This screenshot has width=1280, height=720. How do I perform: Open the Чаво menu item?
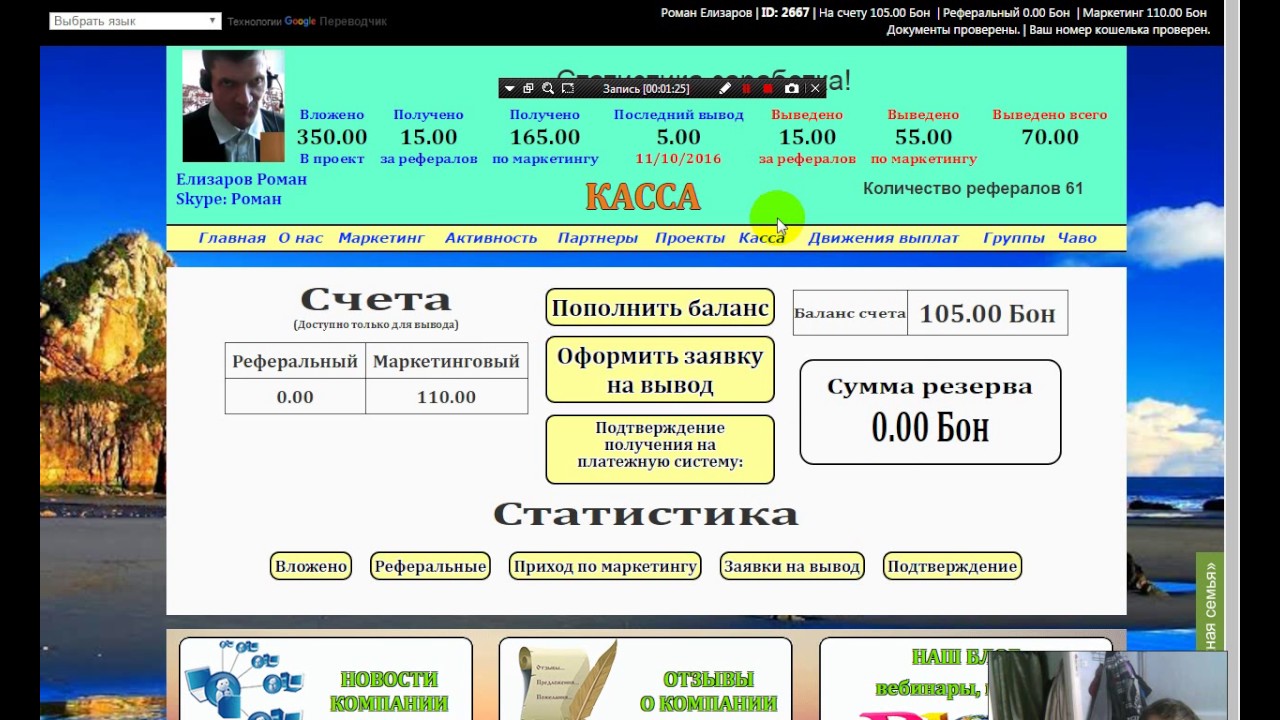[x=1077, y=238]
